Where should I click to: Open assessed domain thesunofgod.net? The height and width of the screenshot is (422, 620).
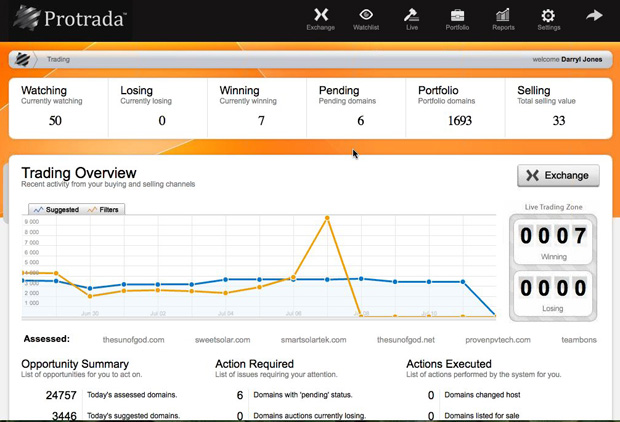(406, 340)
